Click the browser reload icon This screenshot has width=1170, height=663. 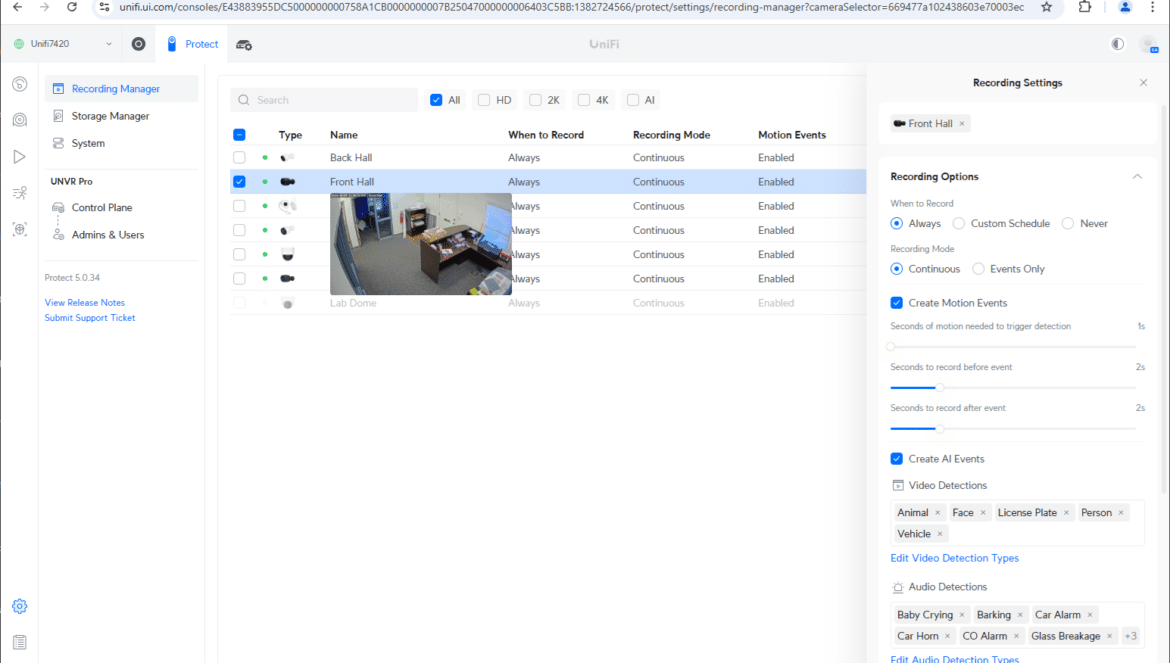click(x=72, y=7)
